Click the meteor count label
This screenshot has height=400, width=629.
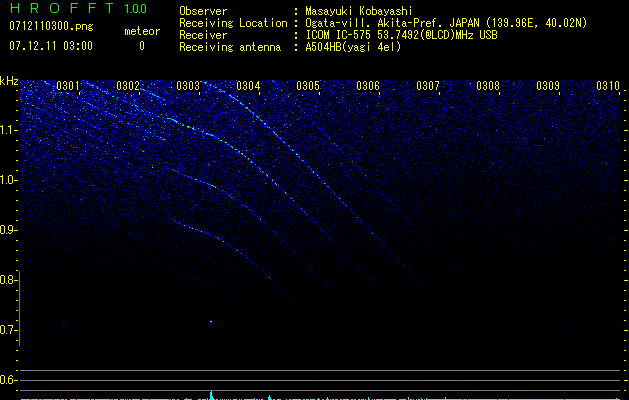pos(142,31)
